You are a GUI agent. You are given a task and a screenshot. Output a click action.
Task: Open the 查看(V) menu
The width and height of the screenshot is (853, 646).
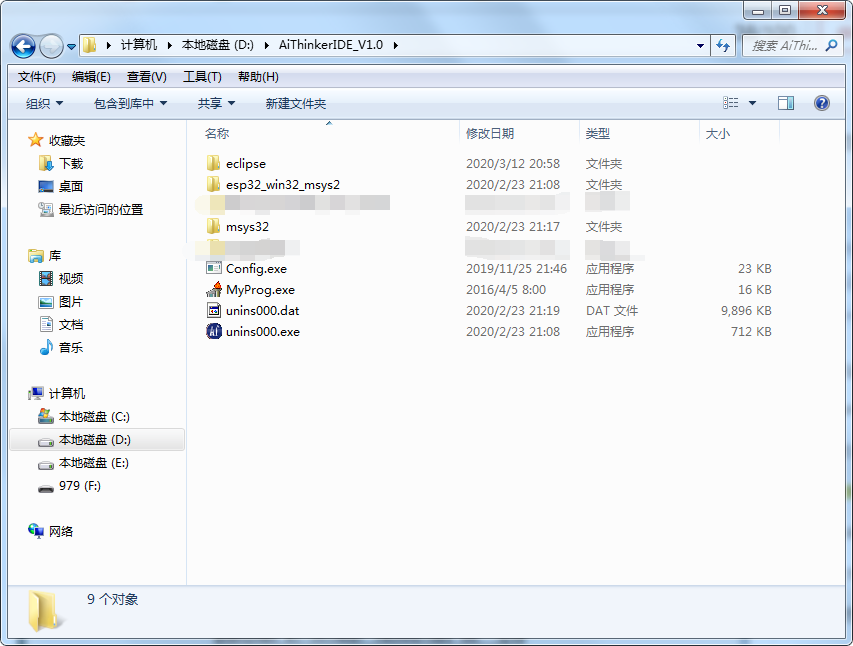[x=146, y=77]
